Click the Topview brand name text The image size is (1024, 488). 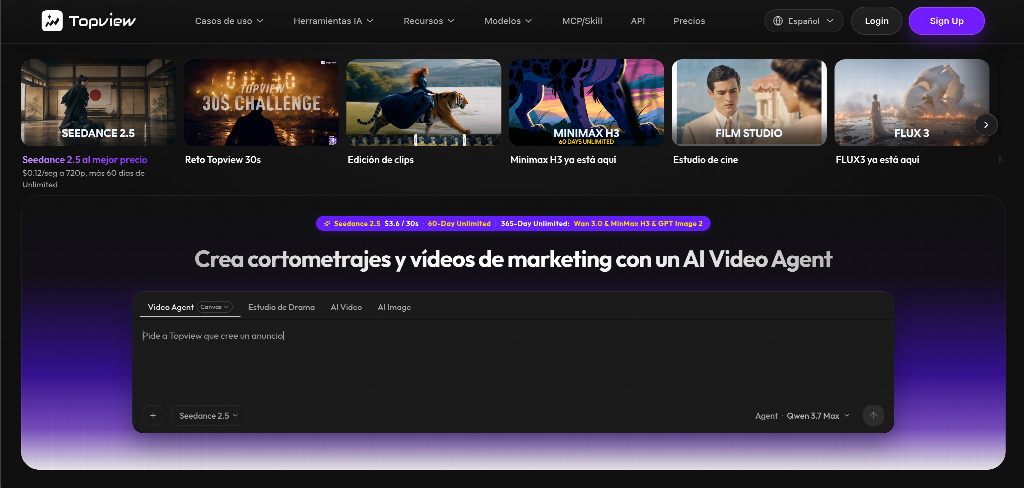(x=102, y=22)
